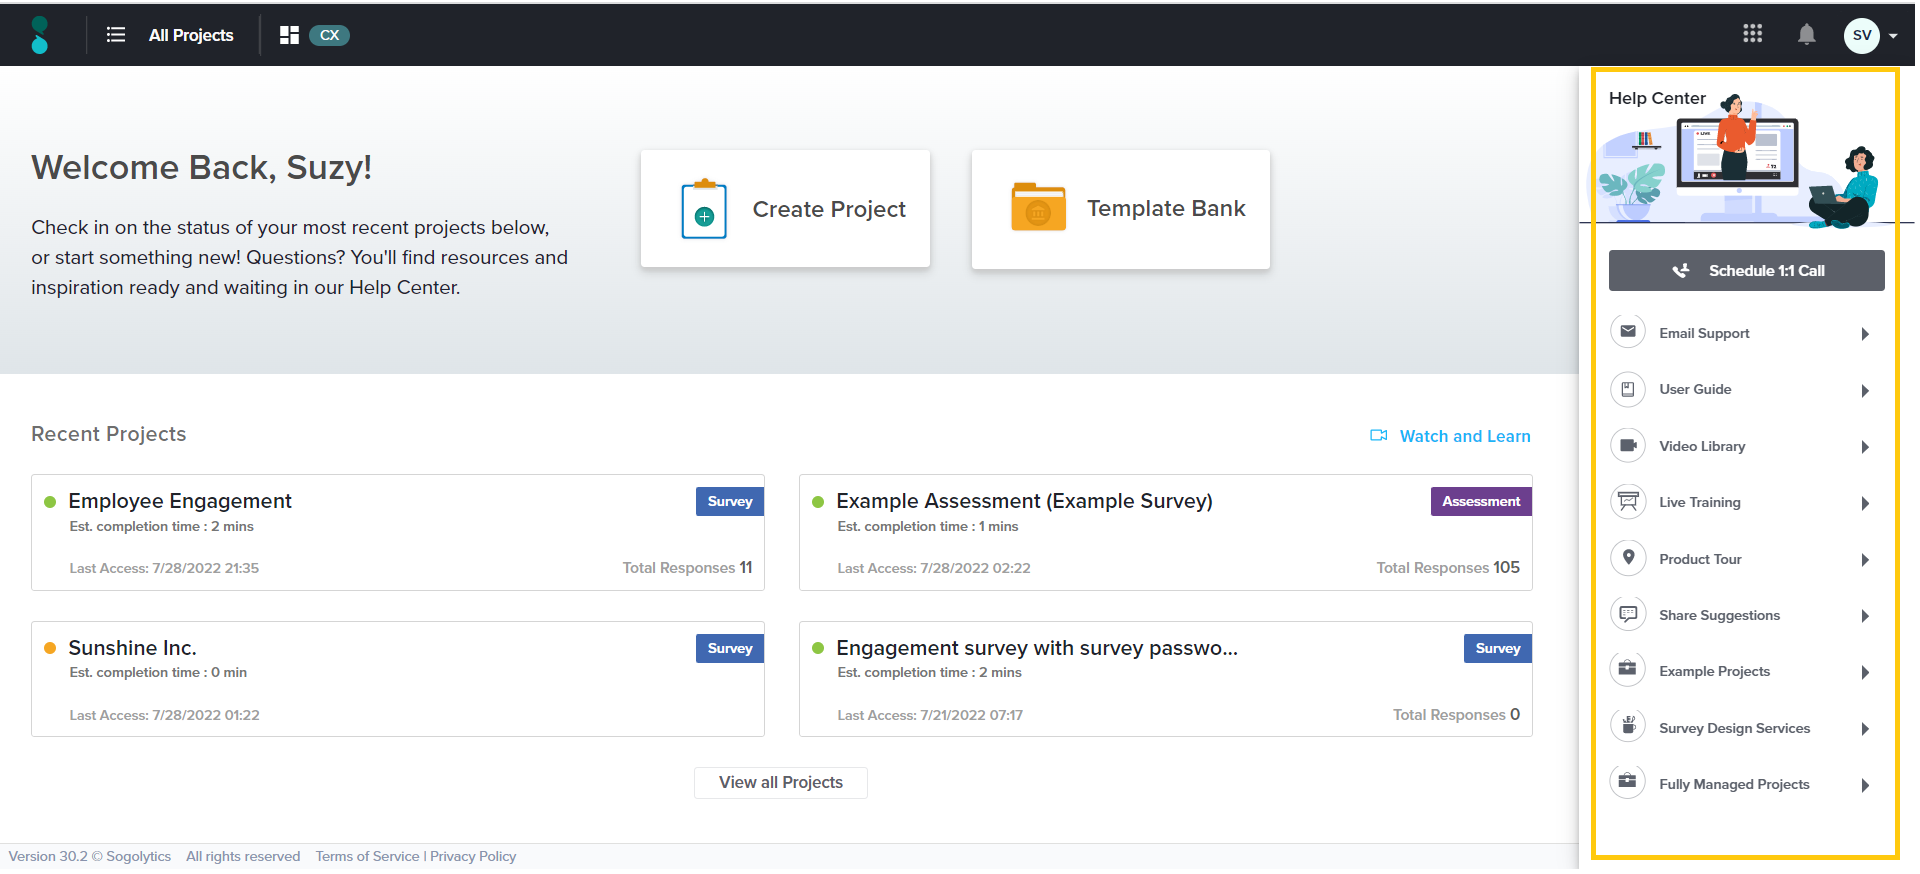This screenshot has width=1920, height=874.
Task: Open Fully Managed Projects menu item
Action: click(x=1734, y=785)
